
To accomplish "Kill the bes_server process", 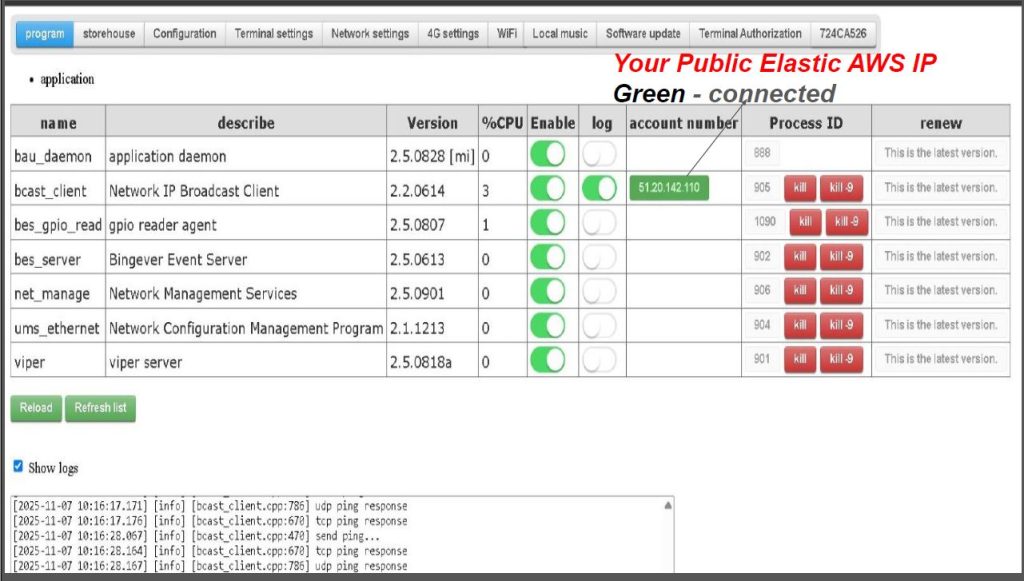I will [x=799, y=257].
